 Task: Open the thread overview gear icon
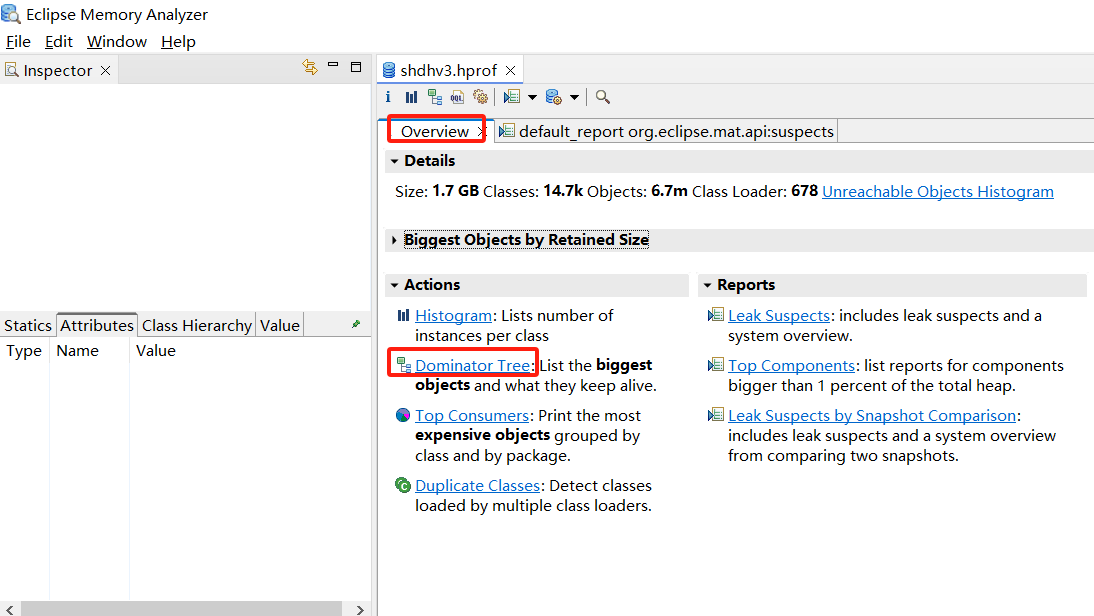480,97
